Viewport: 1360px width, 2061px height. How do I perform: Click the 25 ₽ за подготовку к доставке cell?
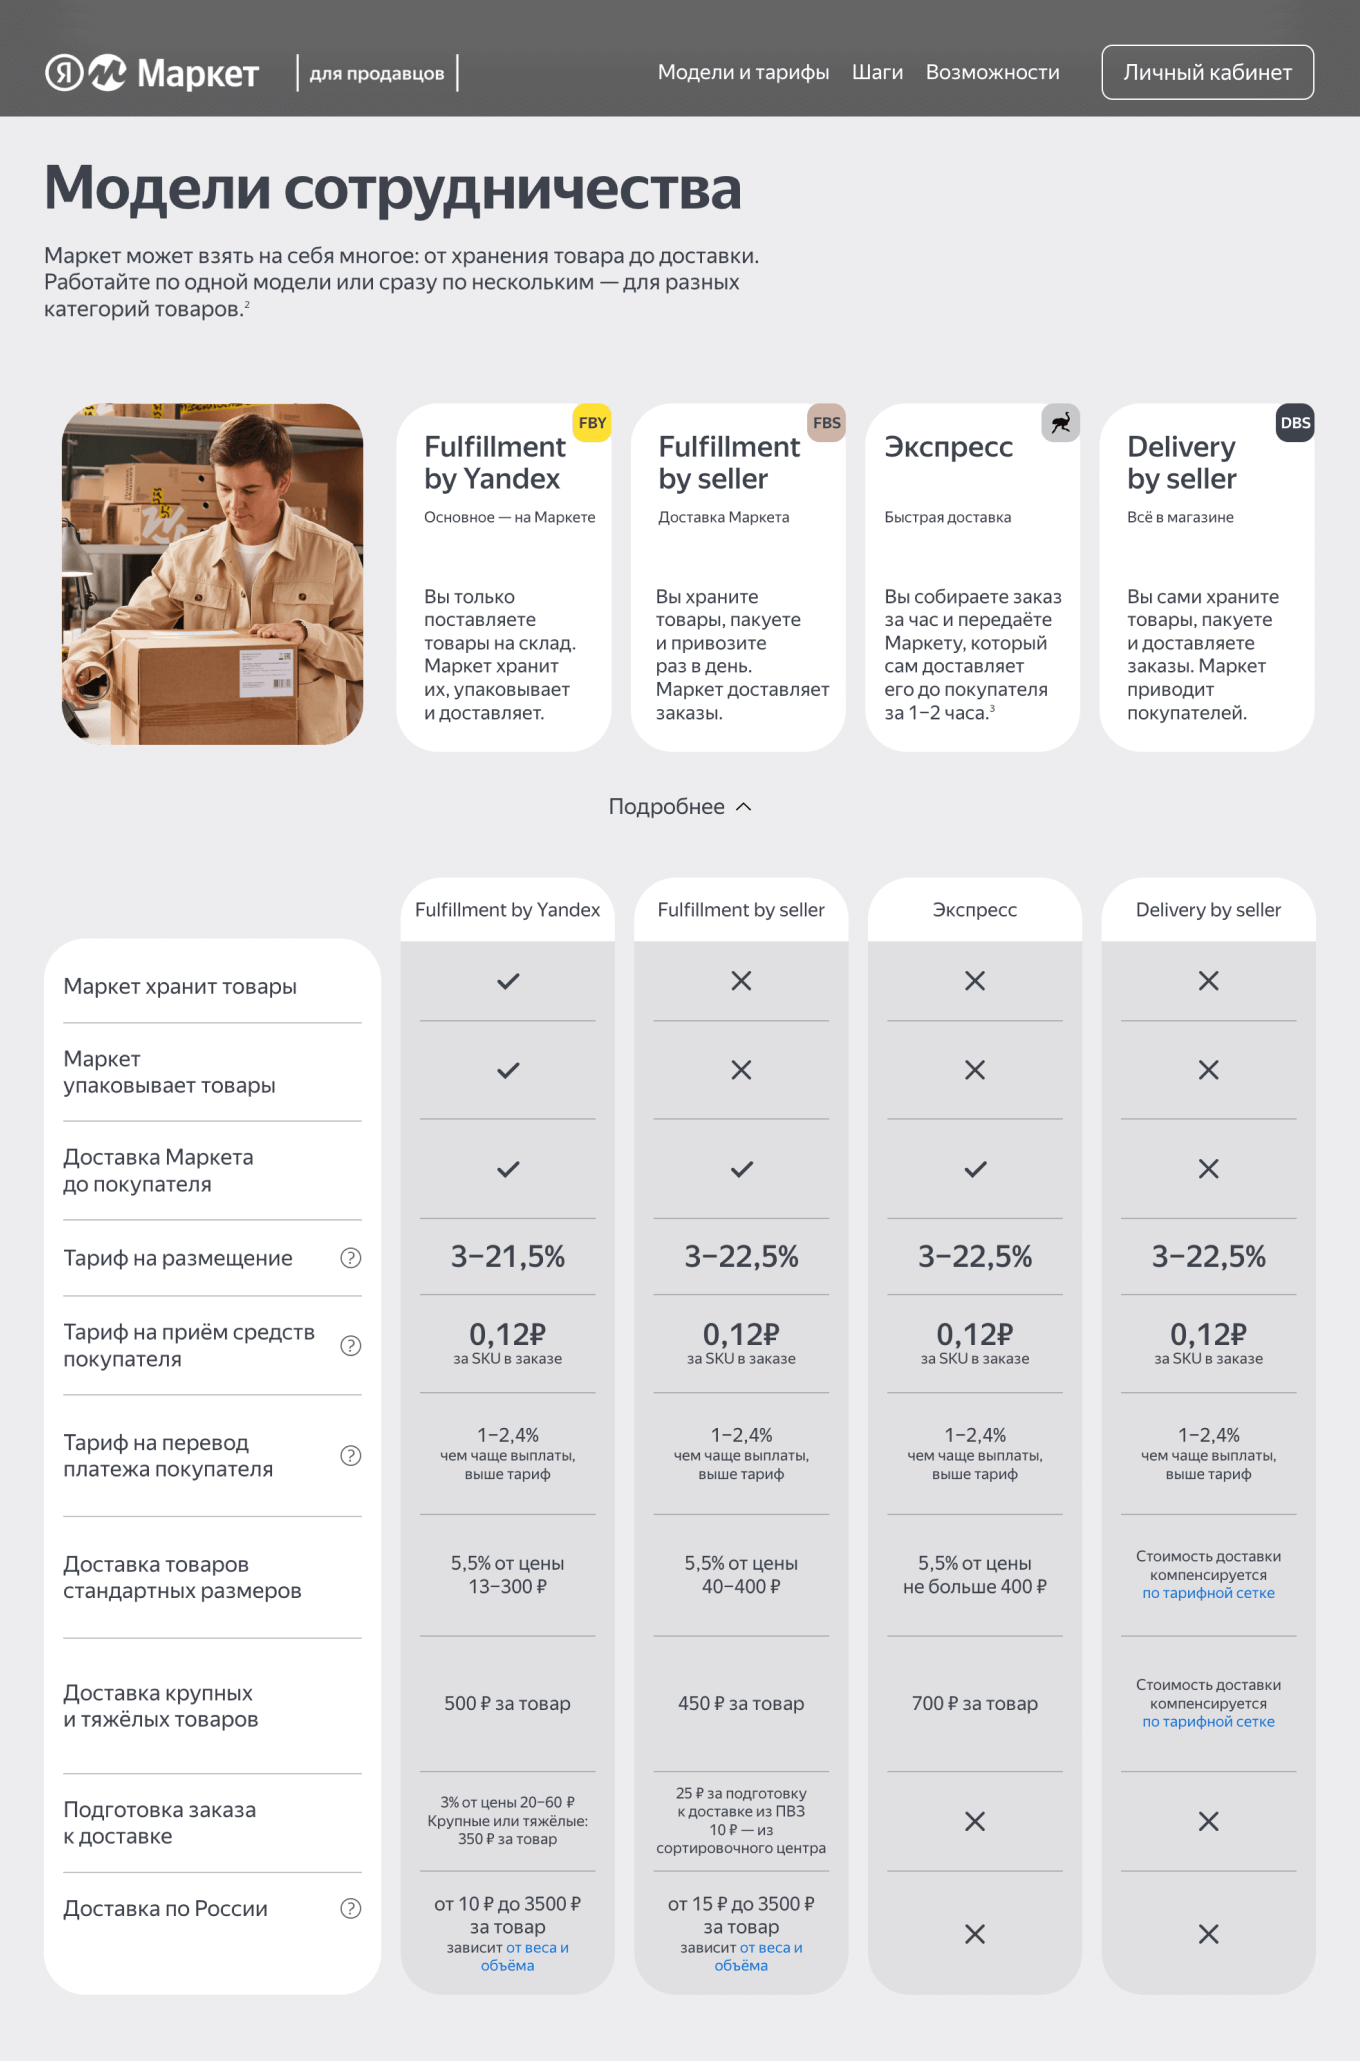(x=741, y=1821)
